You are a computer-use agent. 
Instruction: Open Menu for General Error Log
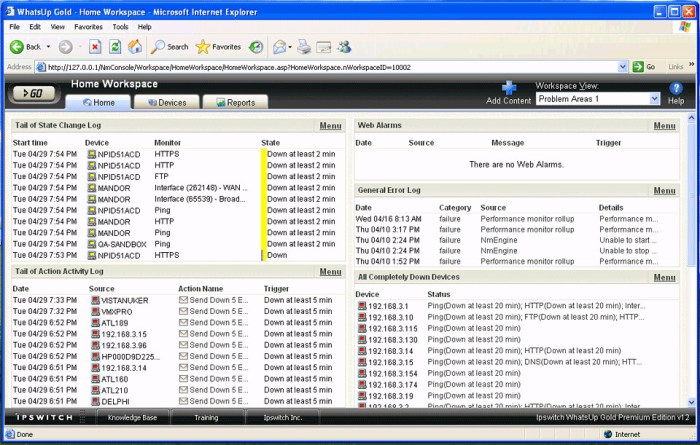click(664, 191)
